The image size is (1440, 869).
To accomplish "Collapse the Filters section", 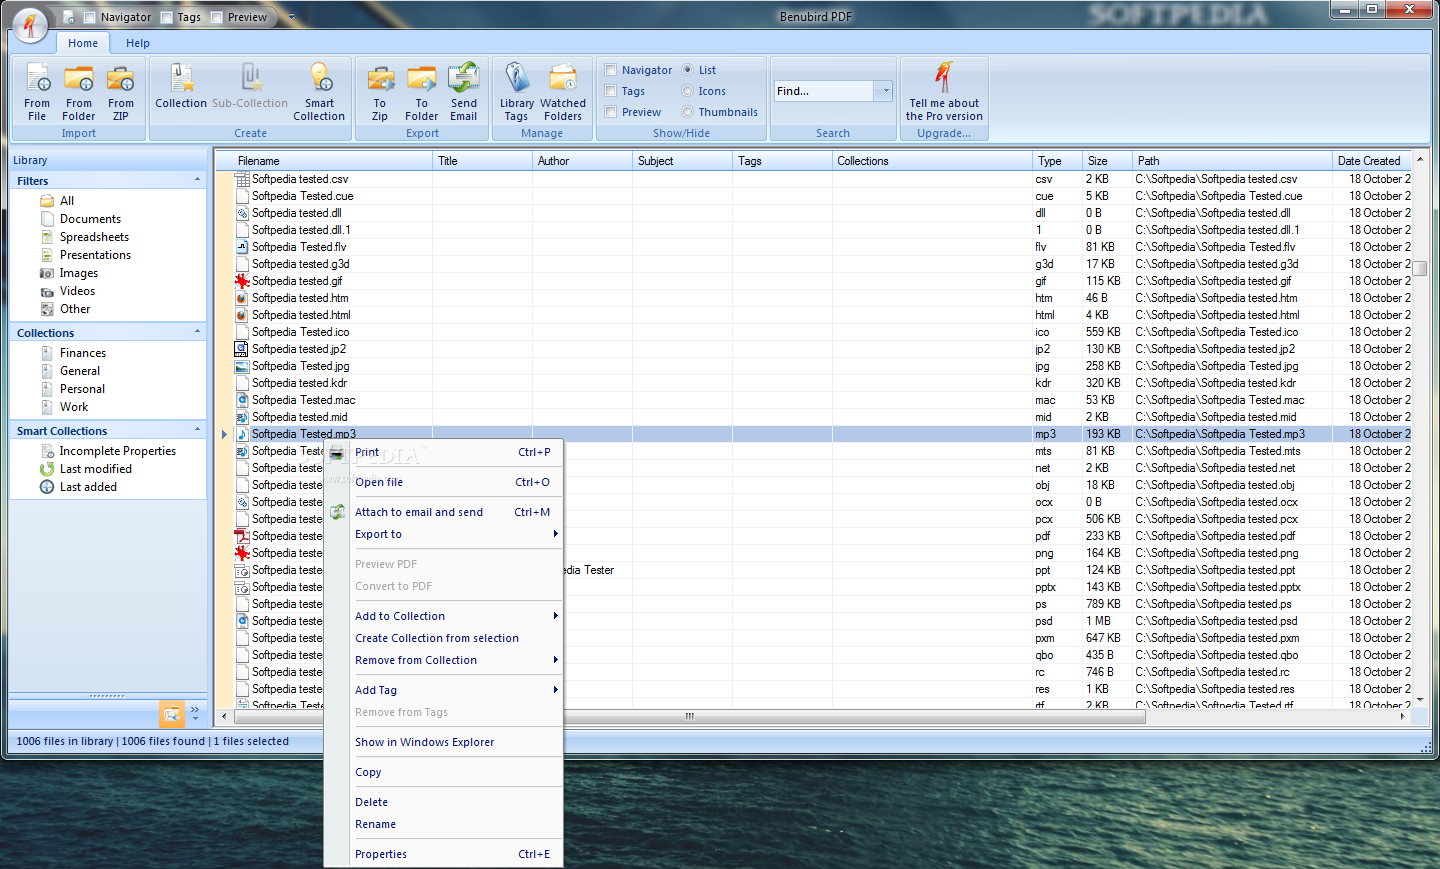I will [x=197, y=180].
